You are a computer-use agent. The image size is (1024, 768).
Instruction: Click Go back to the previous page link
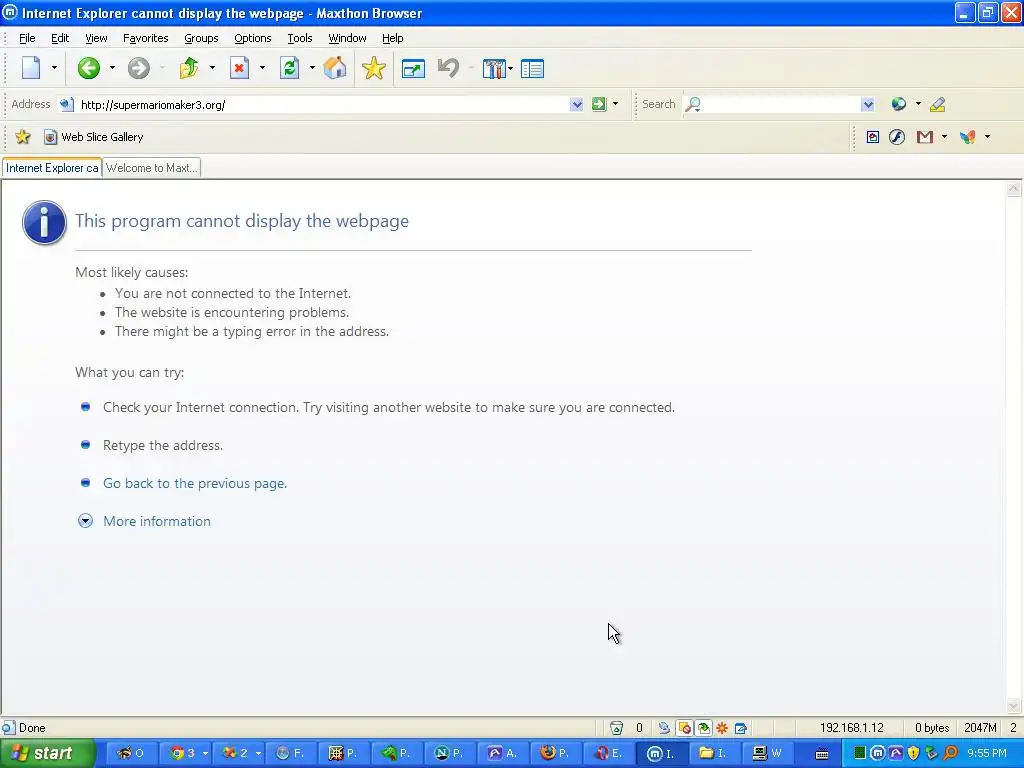195,483
